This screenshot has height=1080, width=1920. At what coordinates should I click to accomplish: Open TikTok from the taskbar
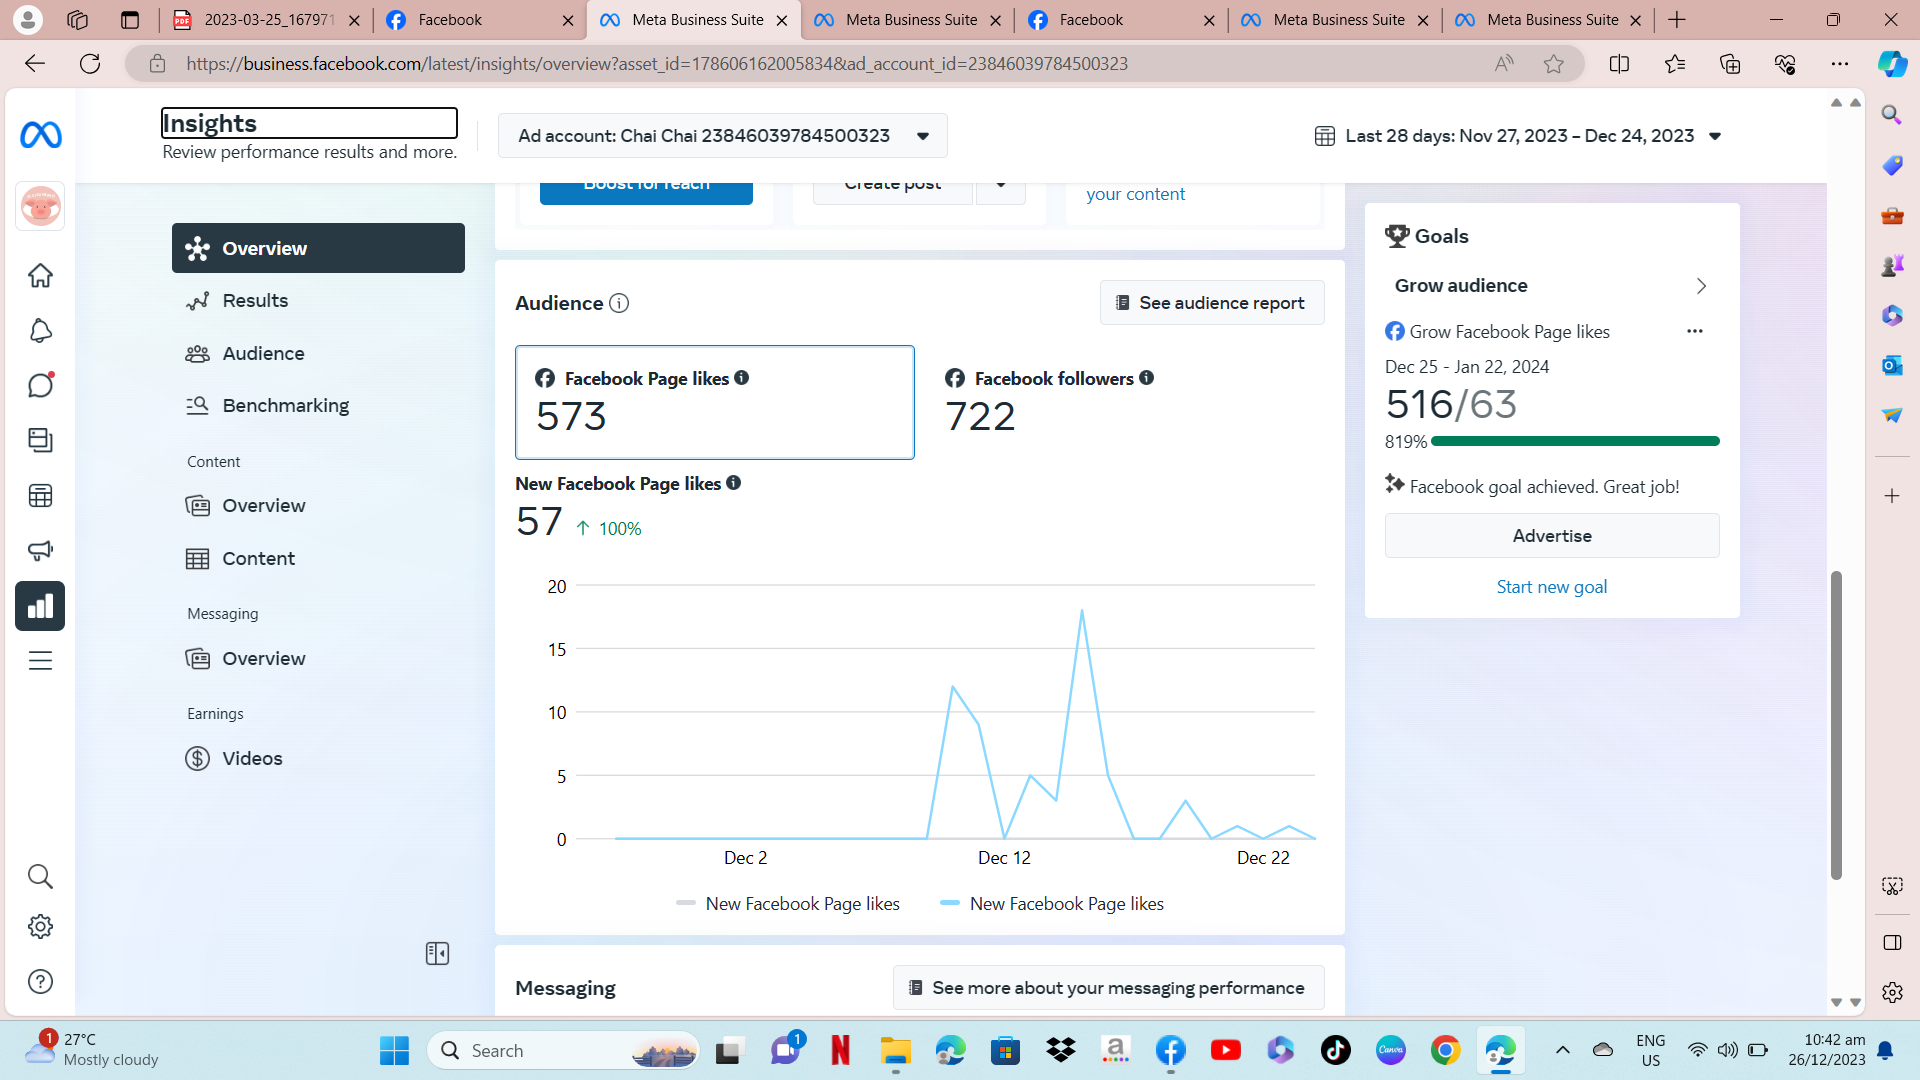tap(1335, 1051)
